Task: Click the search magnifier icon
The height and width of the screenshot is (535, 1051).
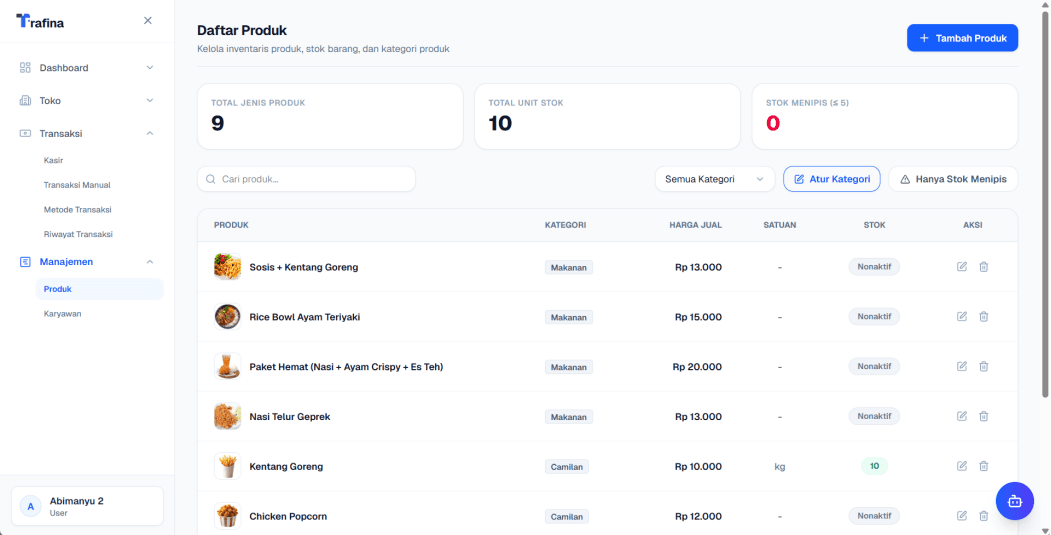Action: [210, 179]
